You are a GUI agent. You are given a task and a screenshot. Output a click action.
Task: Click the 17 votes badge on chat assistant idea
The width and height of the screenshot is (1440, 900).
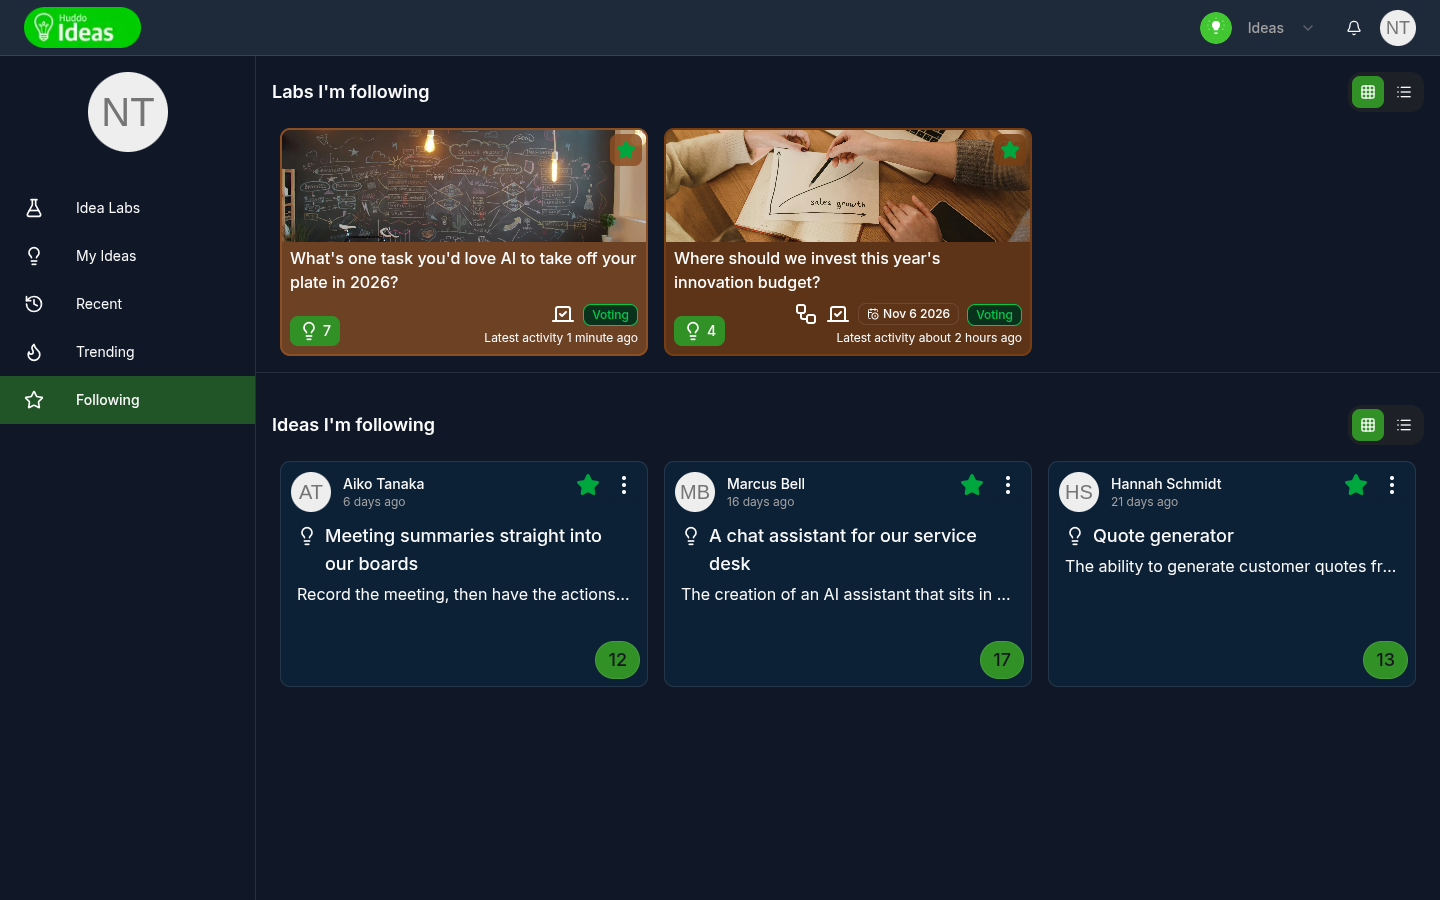(1002, 660)
